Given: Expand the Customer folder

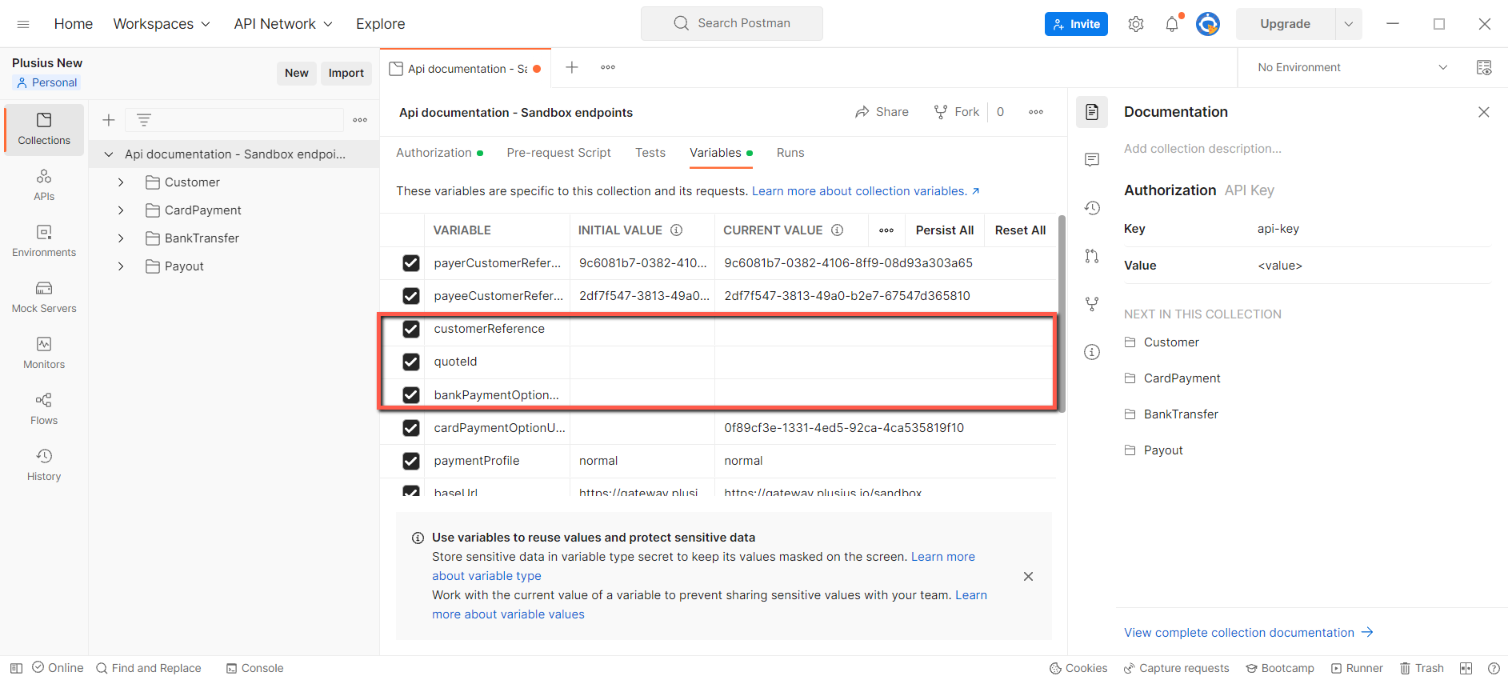Looking at the screenshot, I should (x=121, y=182).
